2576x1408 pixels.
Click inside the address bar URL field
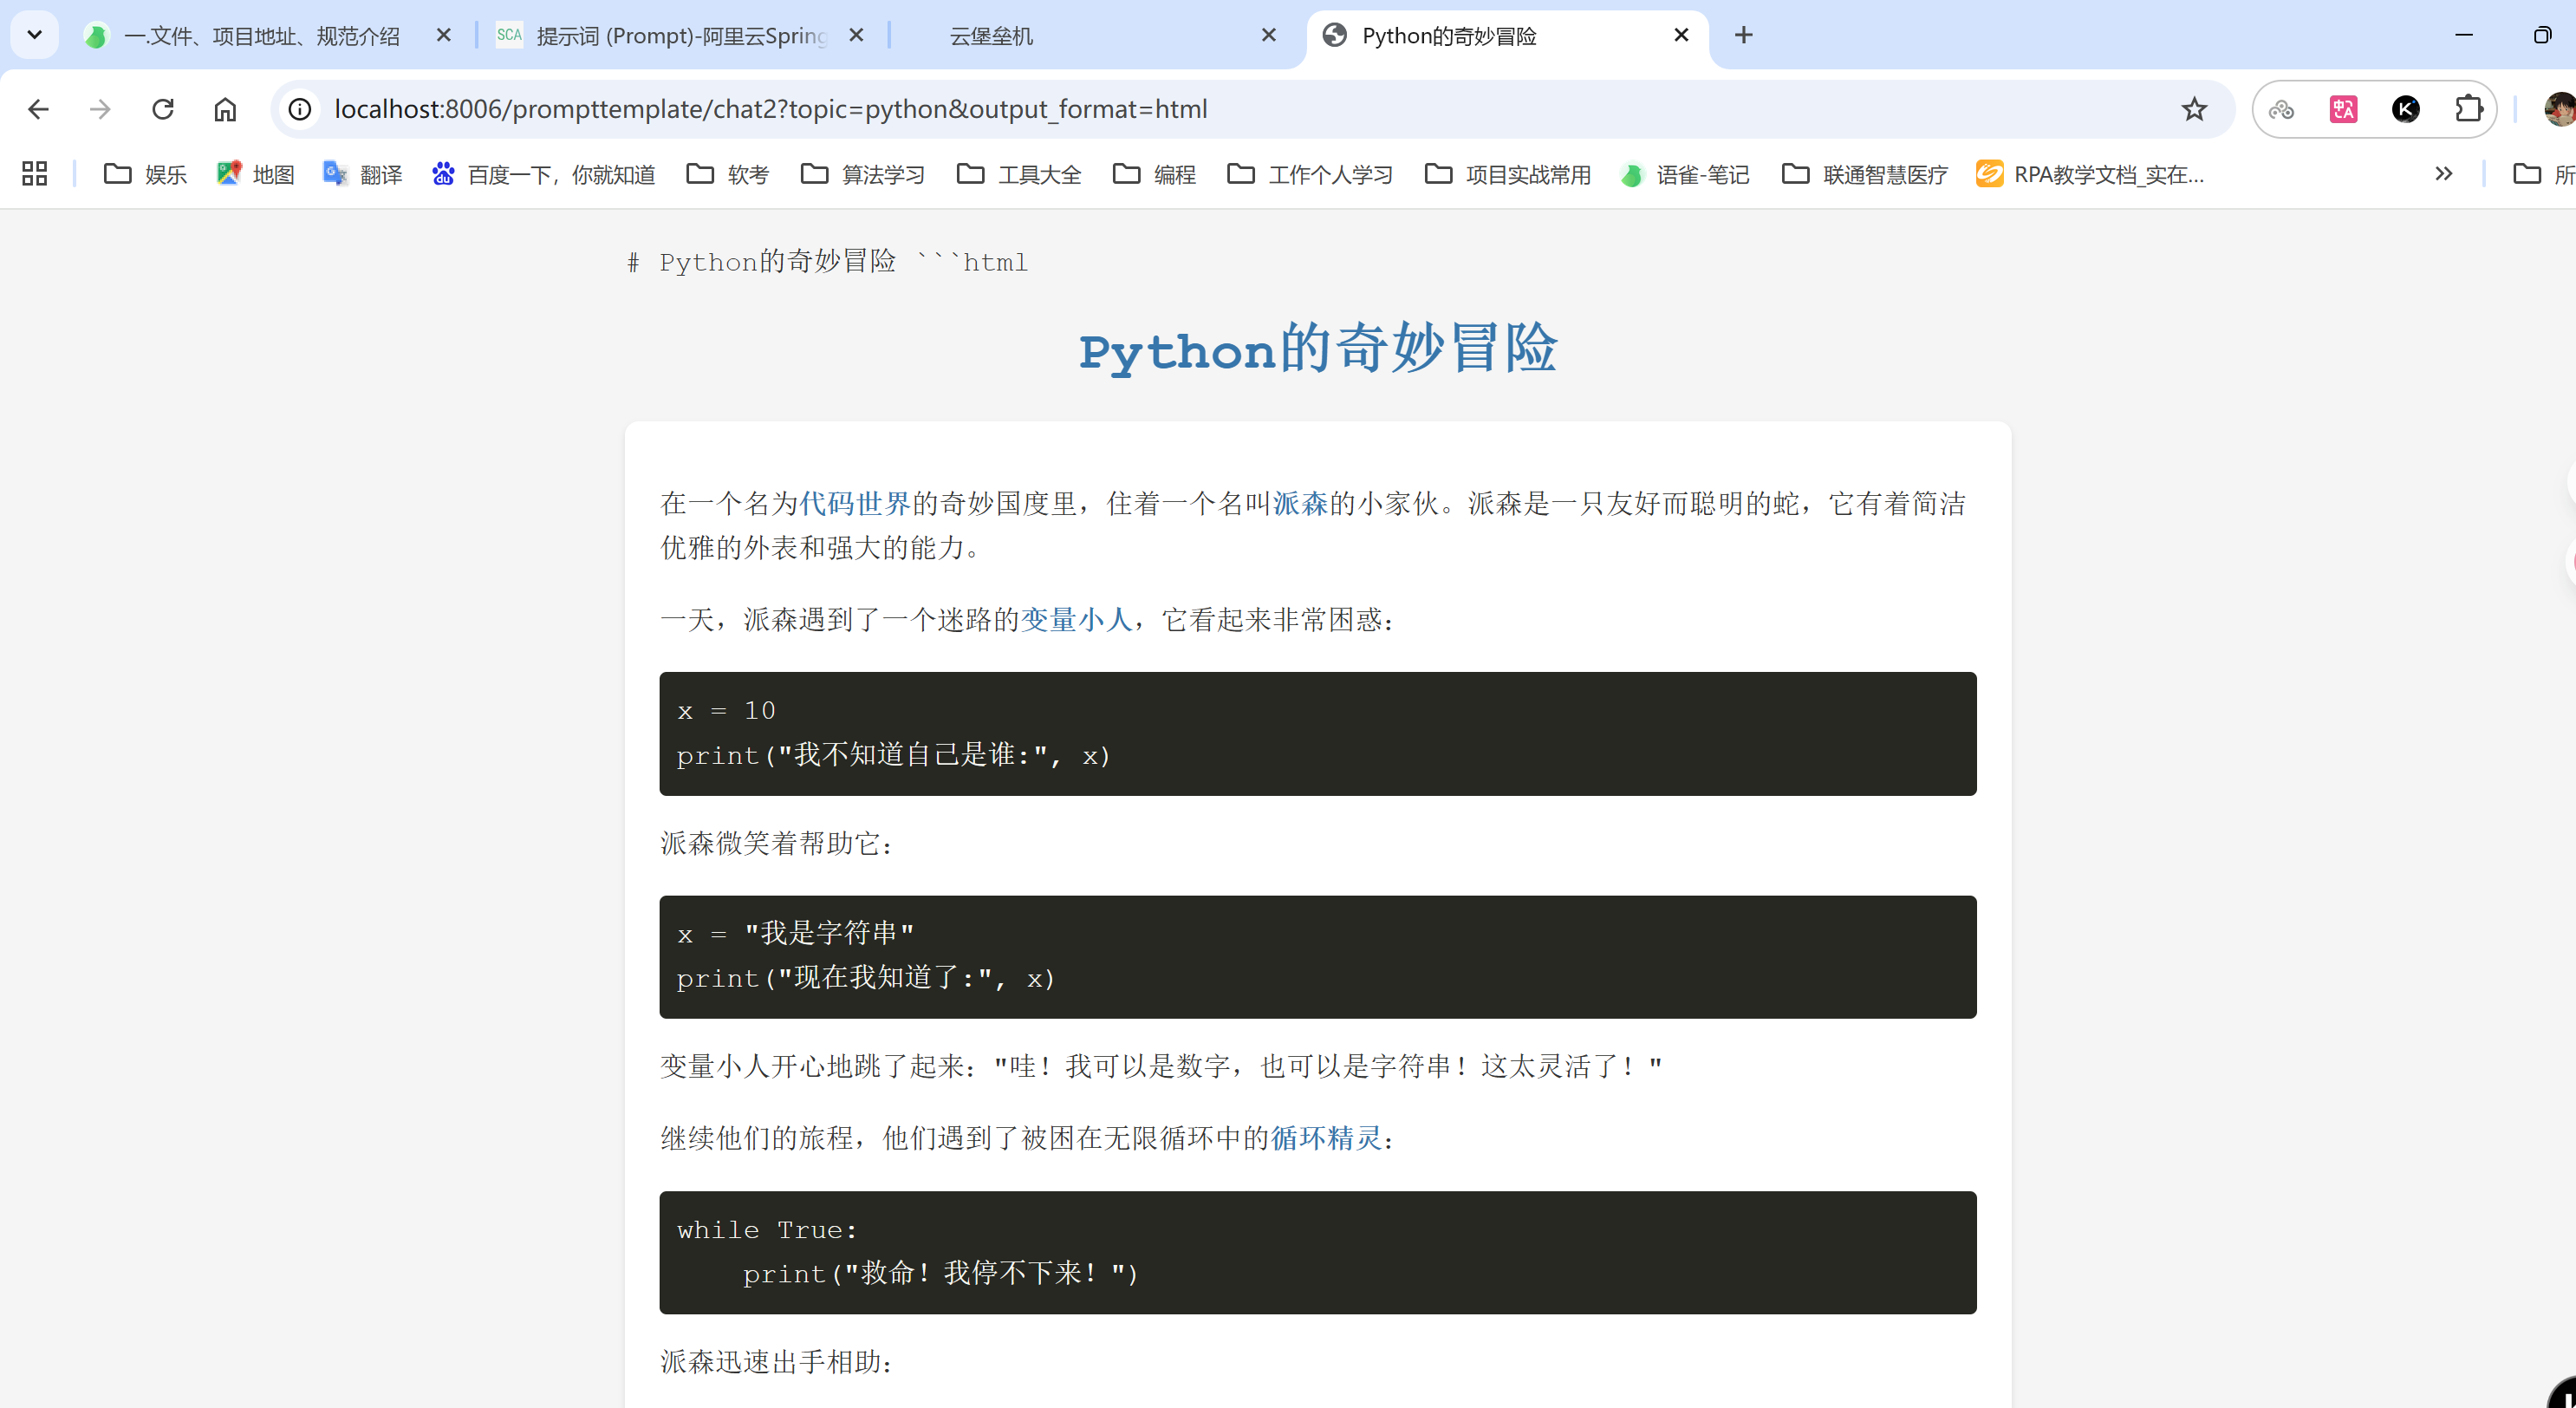click(770, 109)
